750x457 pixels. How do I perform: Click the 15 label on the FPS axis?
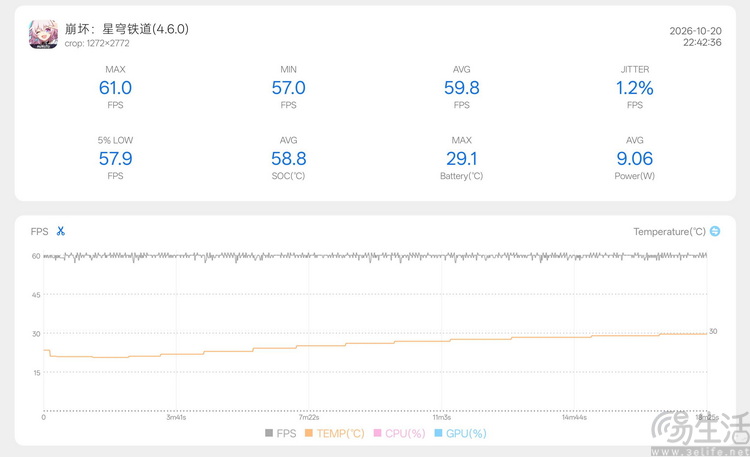[36, 372]
